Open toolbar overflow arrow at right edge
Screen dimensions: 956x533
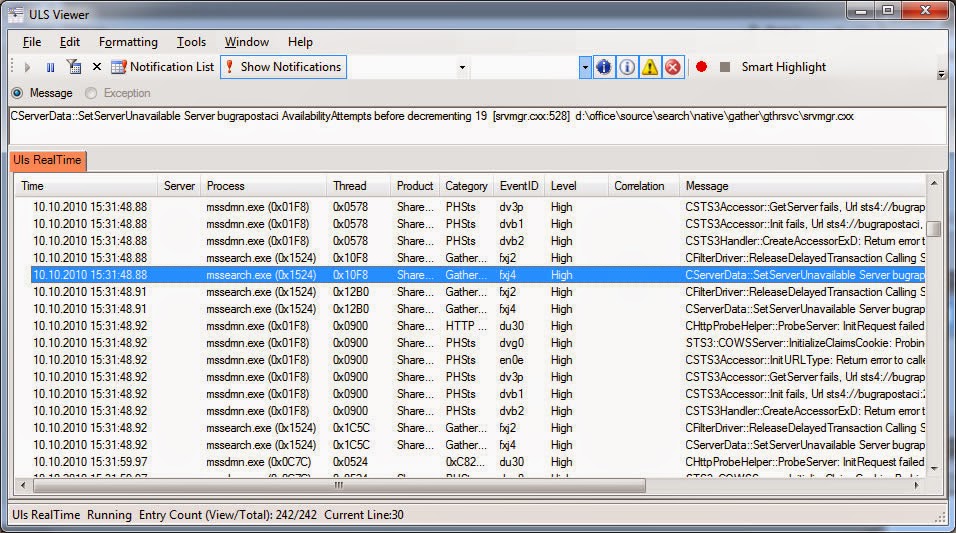(941, 74)
